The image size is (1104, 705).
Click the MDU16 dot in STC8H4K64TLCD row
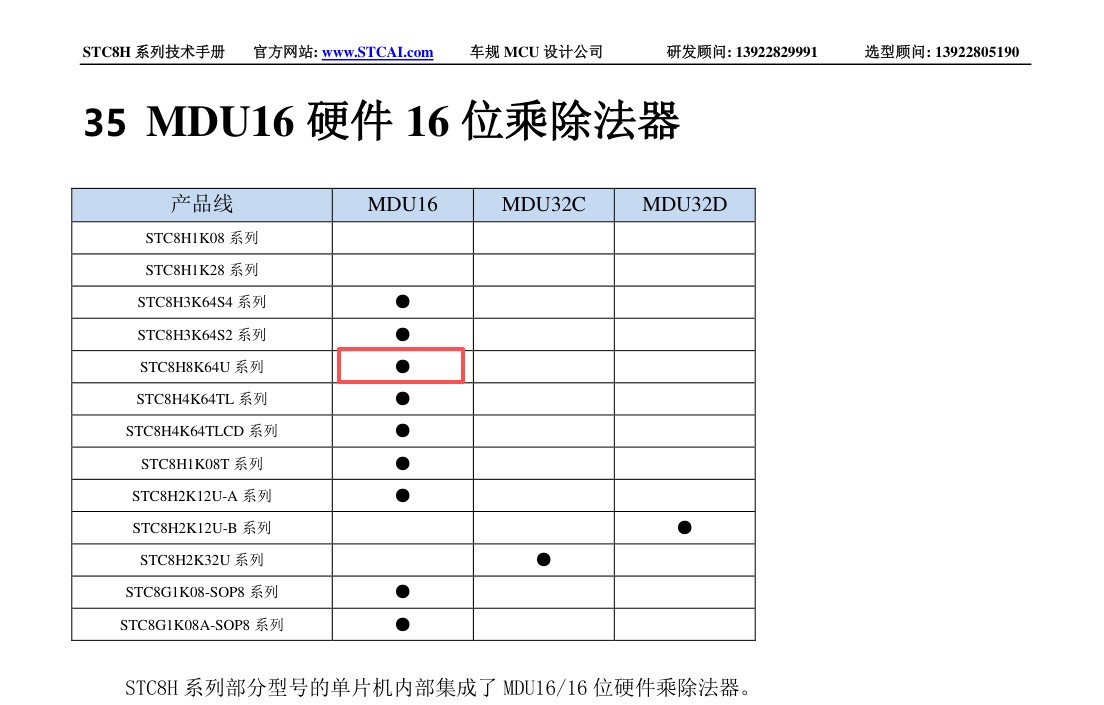[403, 430]
